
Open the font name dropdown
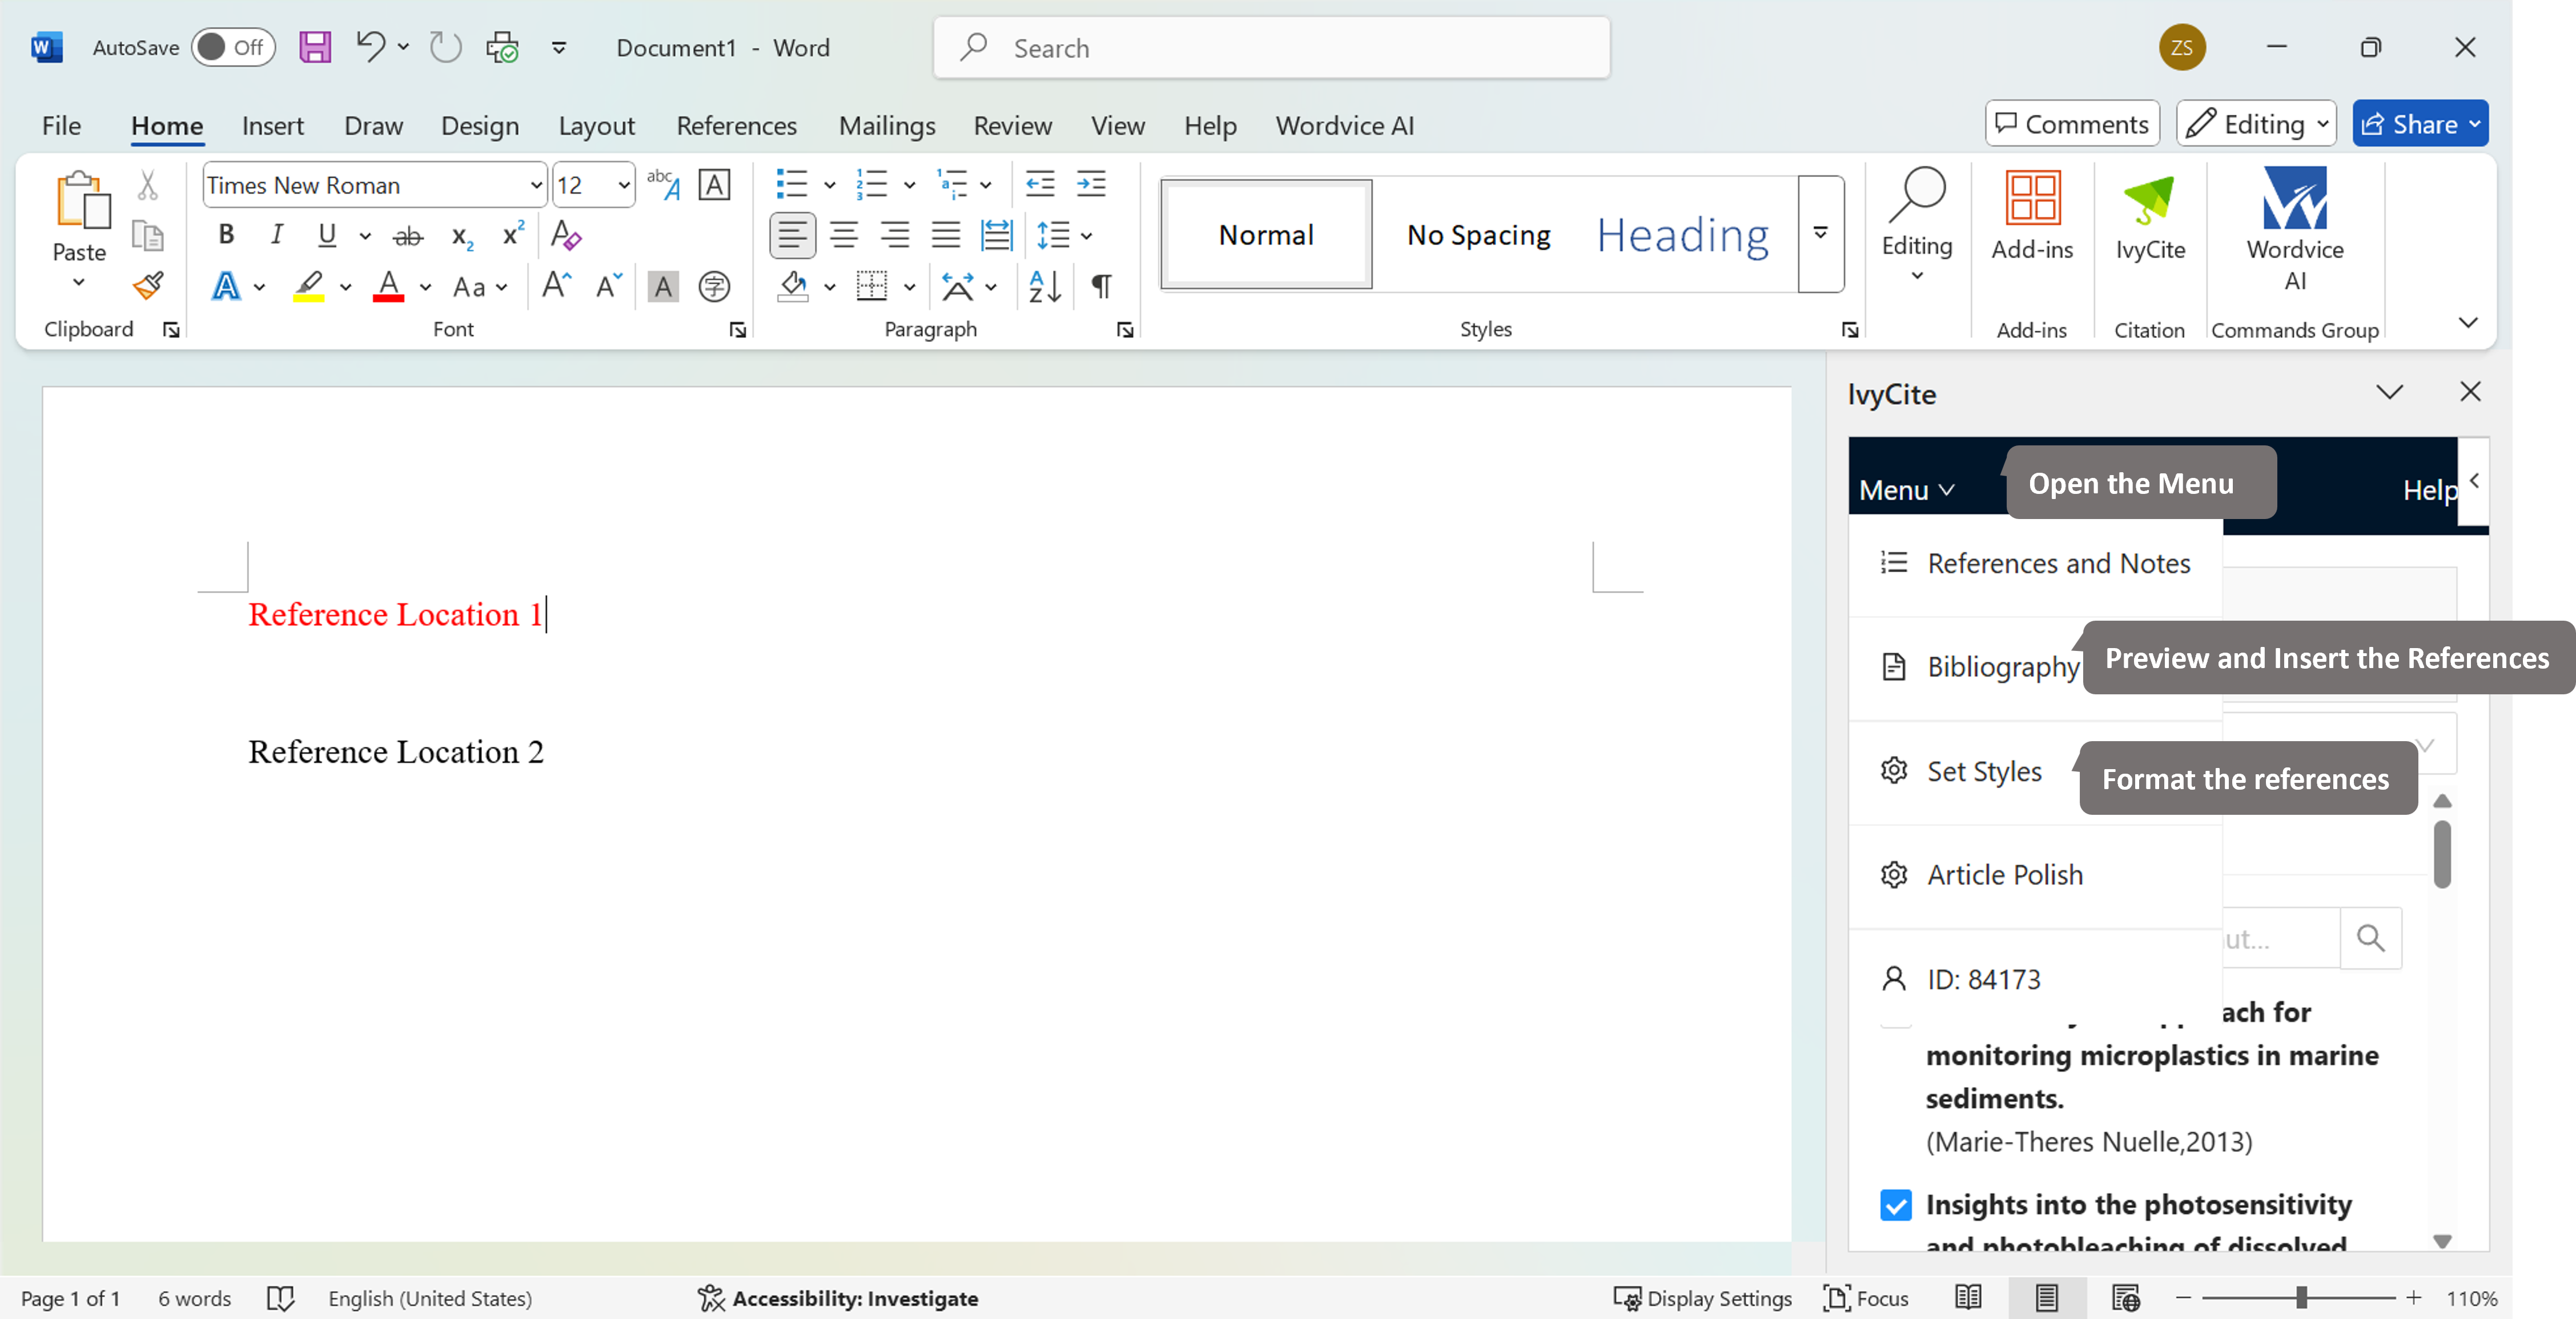point(536,185)
